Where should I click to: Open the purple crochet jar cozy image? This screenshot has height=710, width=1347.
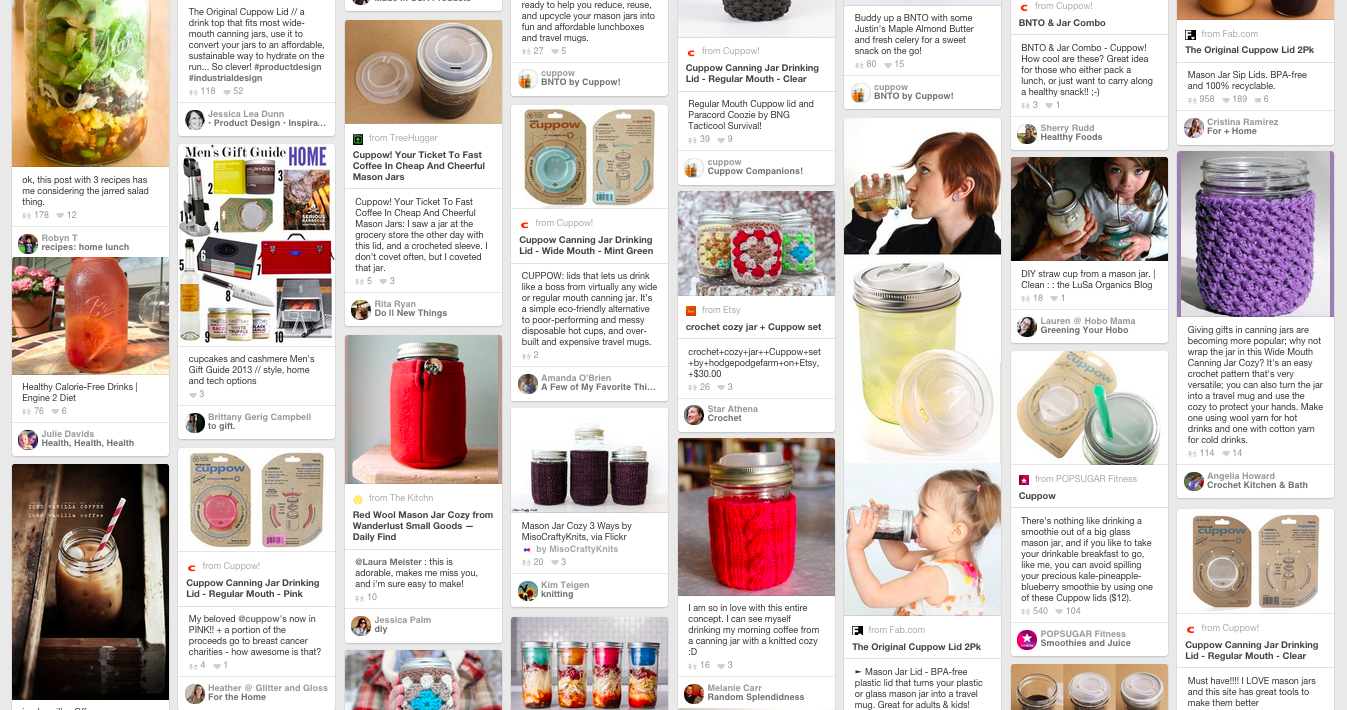[x=1255, y=235]
